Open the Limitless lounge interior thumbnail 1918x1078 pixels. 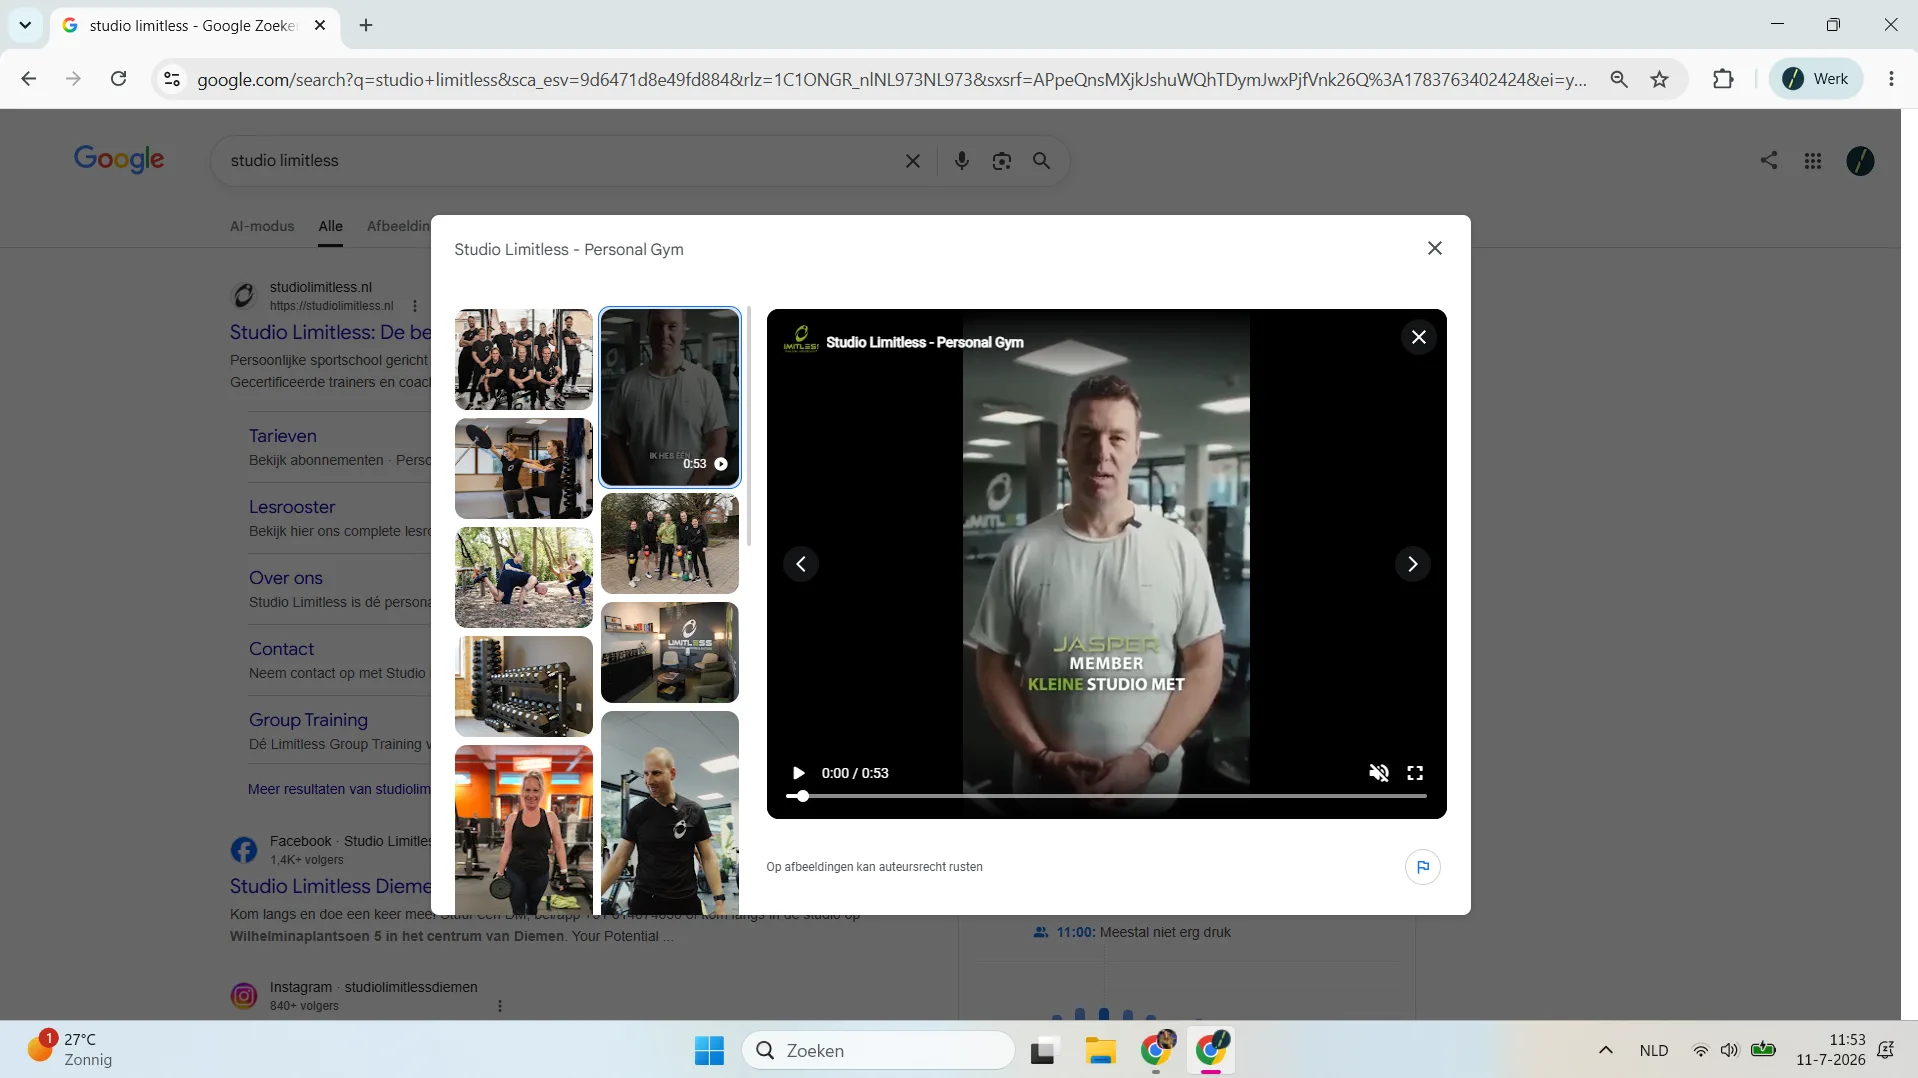tap(670, 652)
